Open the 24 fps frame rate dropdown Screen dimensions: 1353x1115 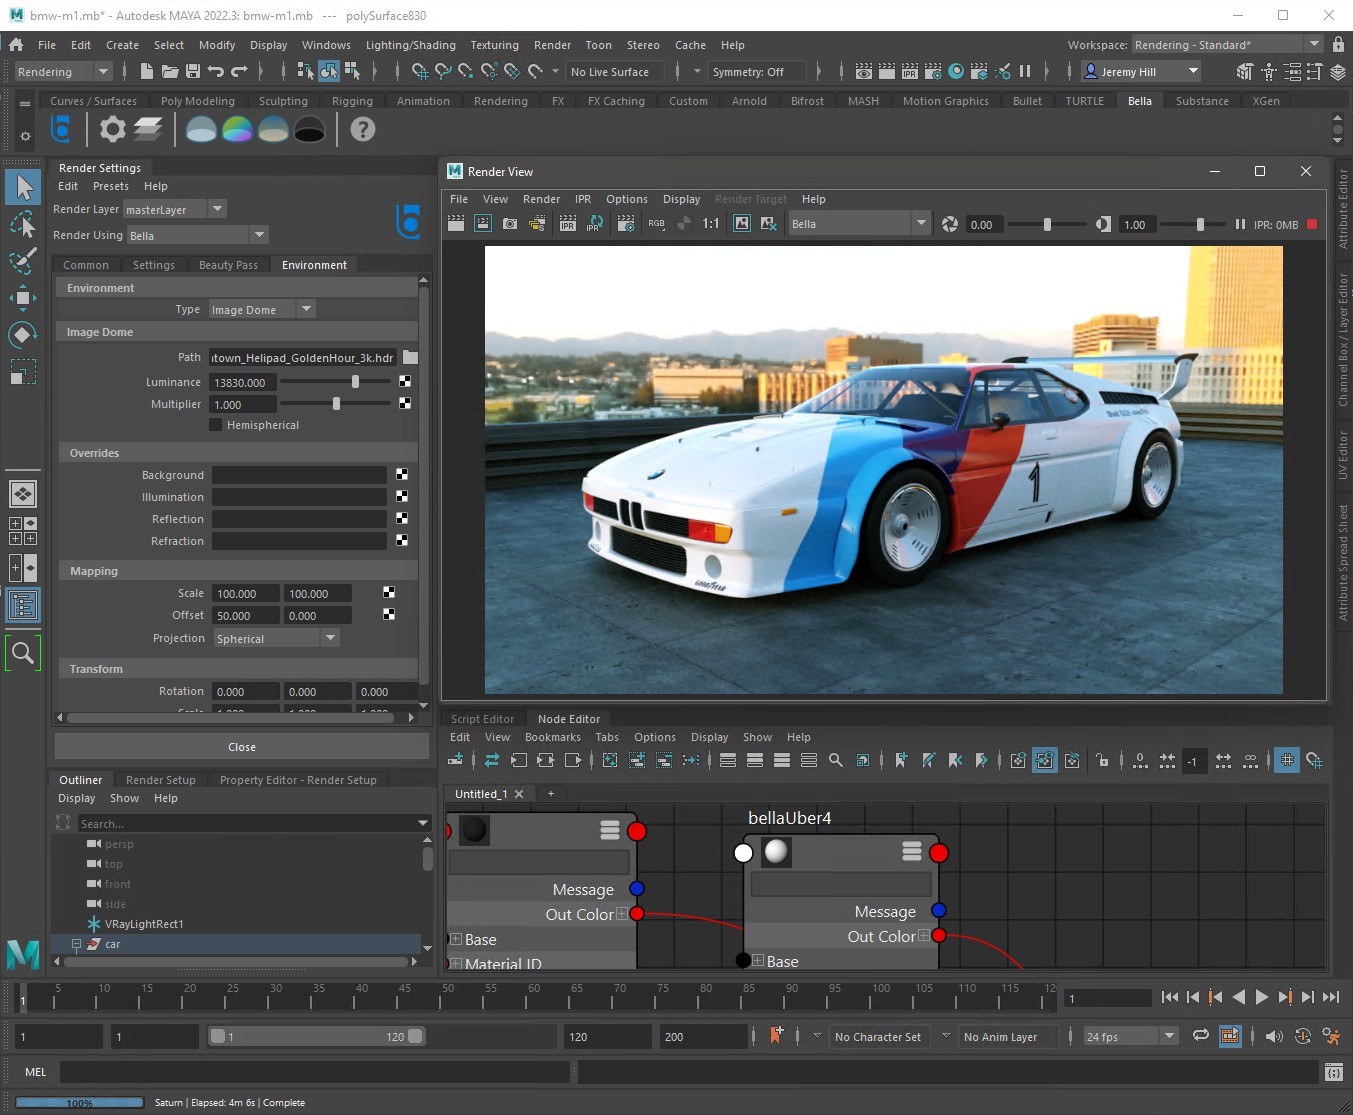click(x=1132, y=1036)
